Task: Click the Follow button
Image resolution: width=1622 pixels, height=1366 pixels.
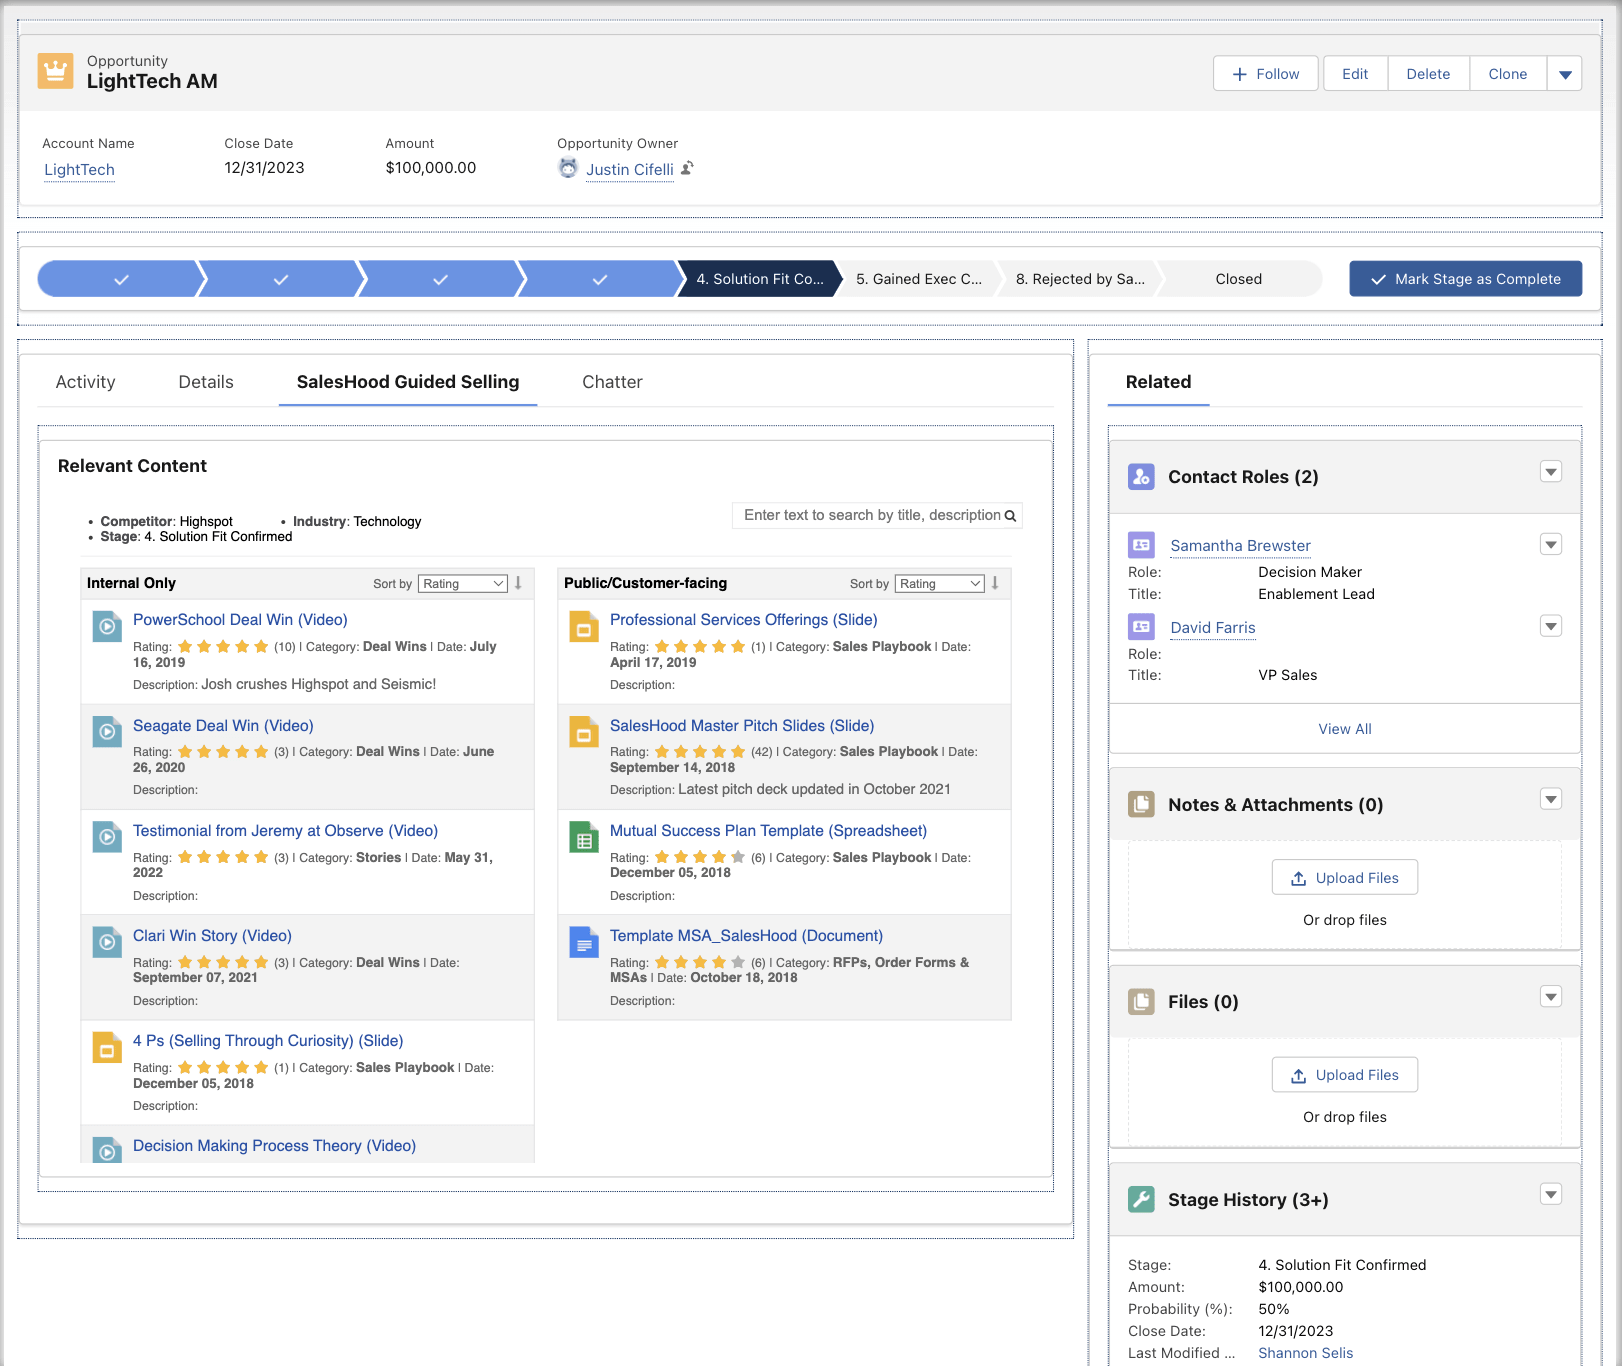Action: pos(1266,74)
